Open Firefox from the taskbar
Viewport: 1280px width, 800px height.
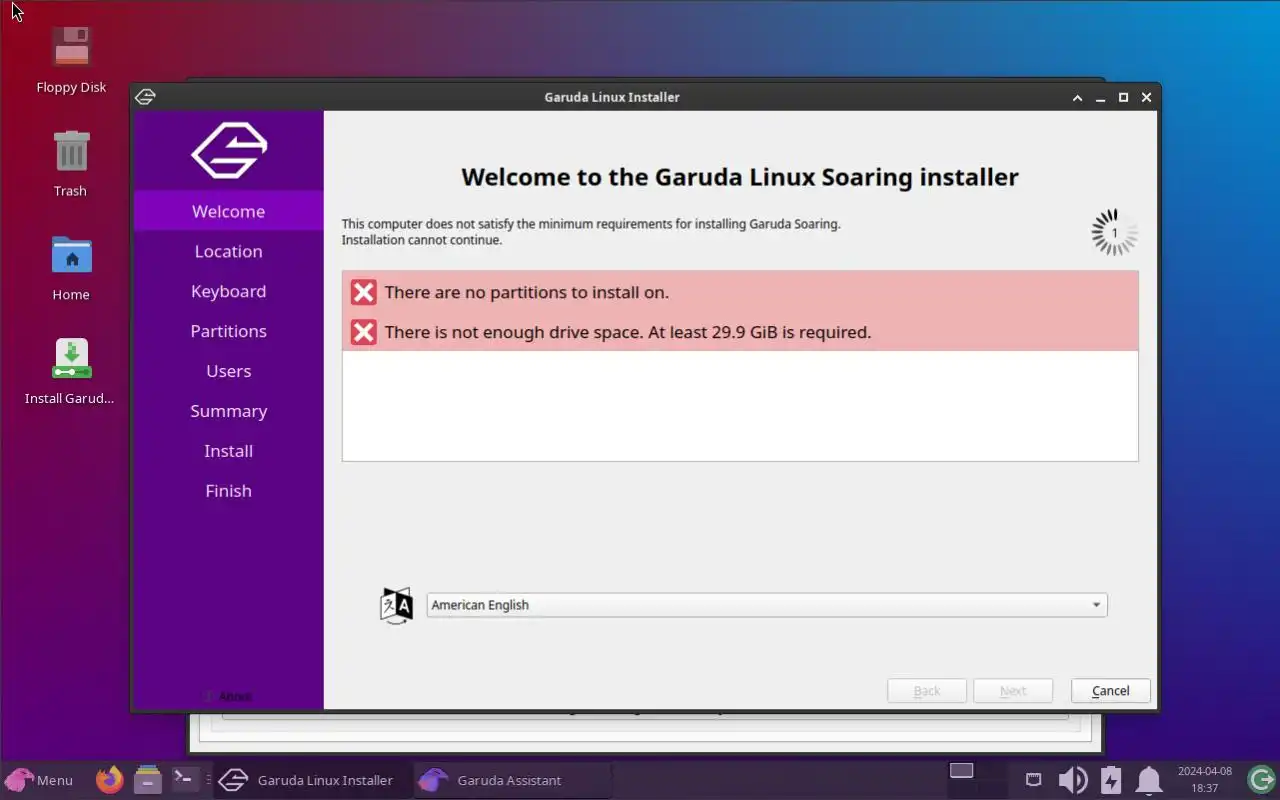click(110, 779)
